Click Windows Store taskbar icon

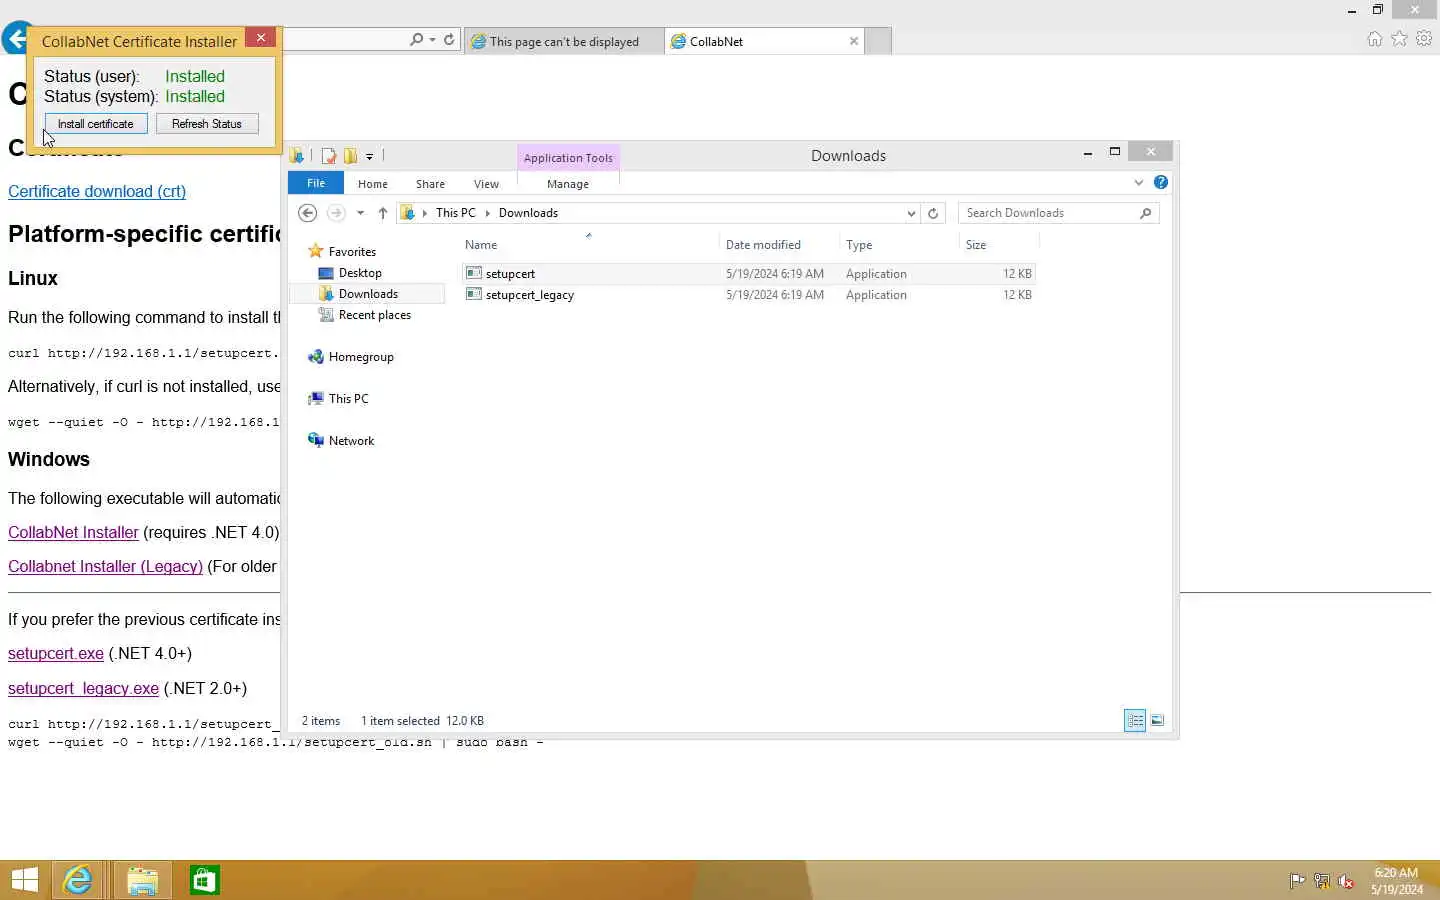pos(204,880)
